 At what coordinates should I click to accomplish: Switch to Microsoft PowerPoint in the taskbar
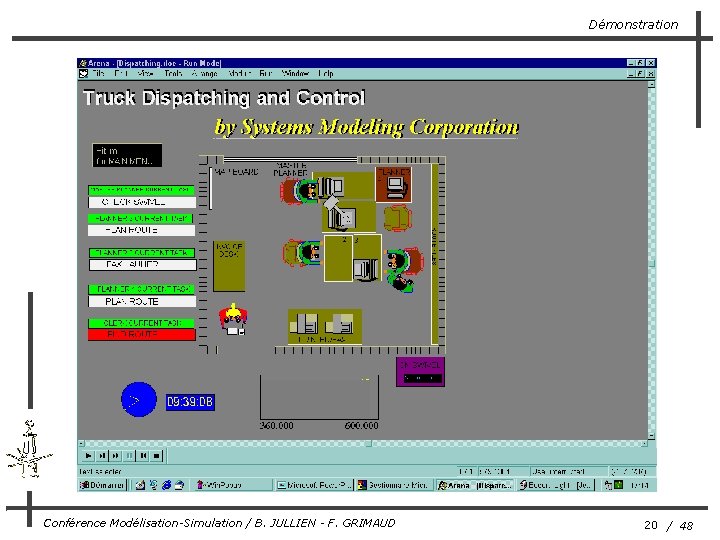tap(314, 485)
